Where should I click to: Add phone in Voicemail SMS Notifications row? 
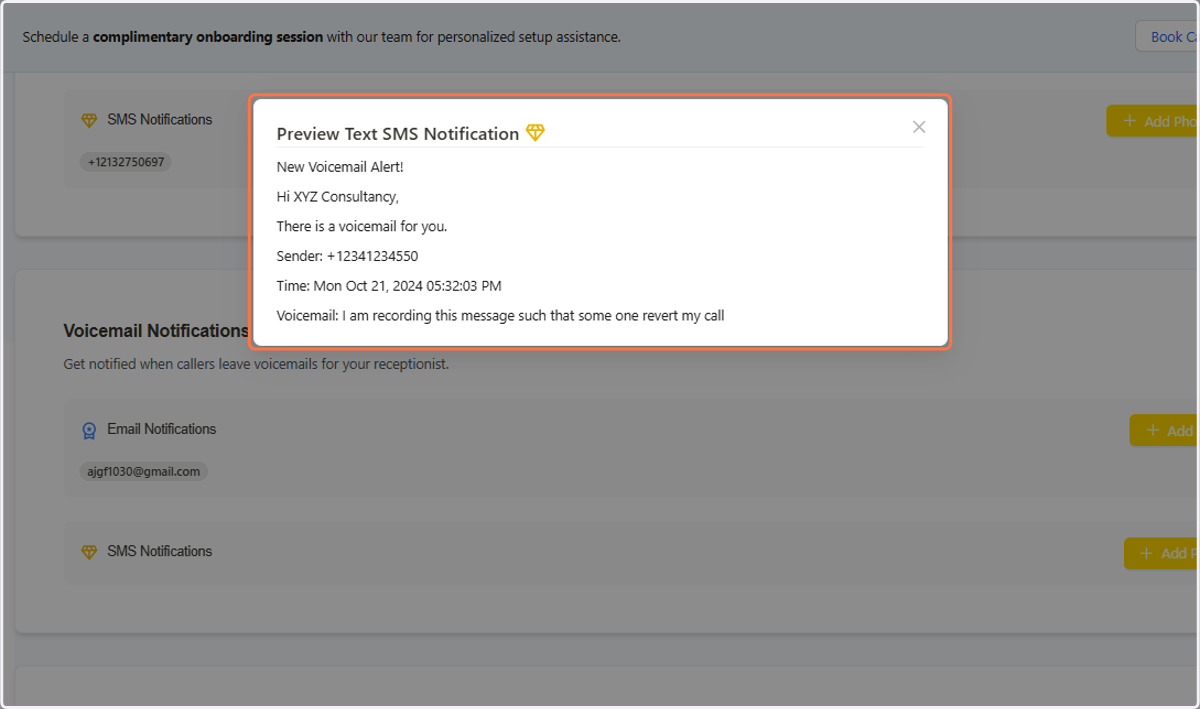pyautogui.click(x=1162, y=553)
